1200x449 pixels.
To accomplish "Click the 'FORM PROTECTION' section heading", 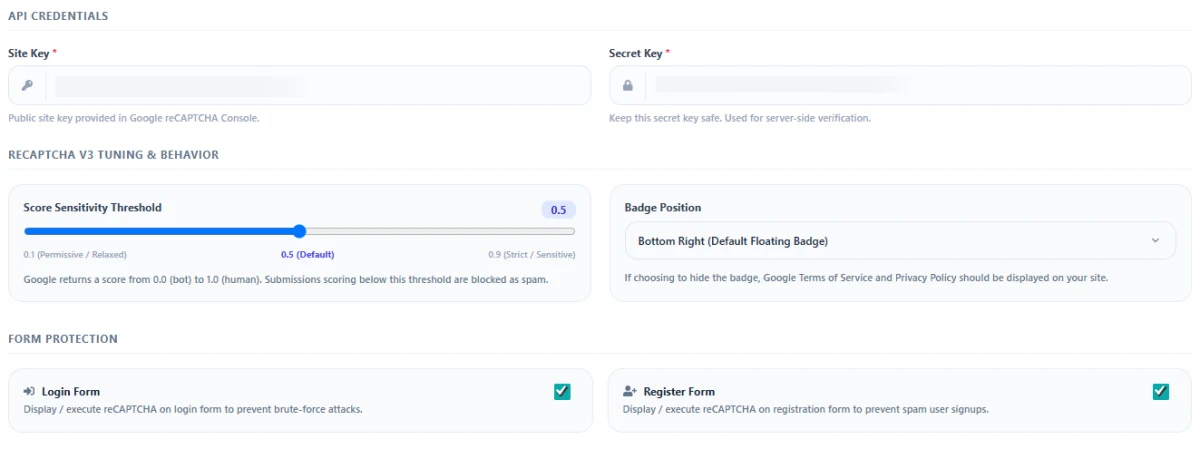I will [63, 339].
